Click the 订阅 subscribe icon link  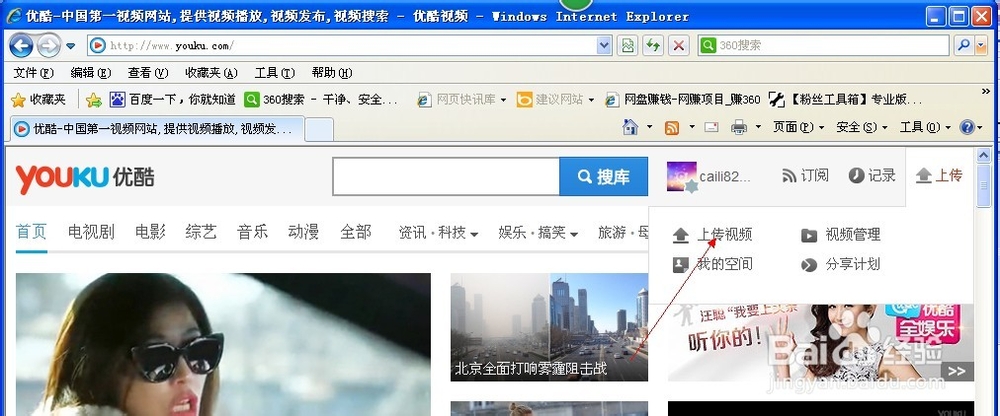[x=805, y=175]
